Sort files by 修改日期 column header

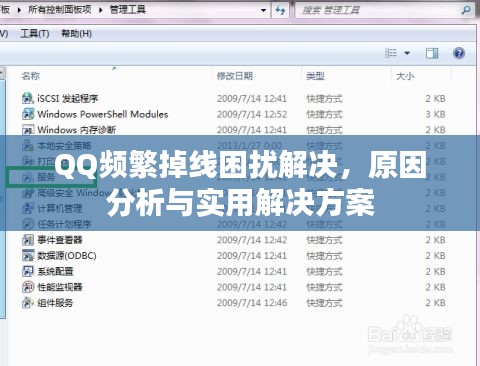(x=235, y=76)
